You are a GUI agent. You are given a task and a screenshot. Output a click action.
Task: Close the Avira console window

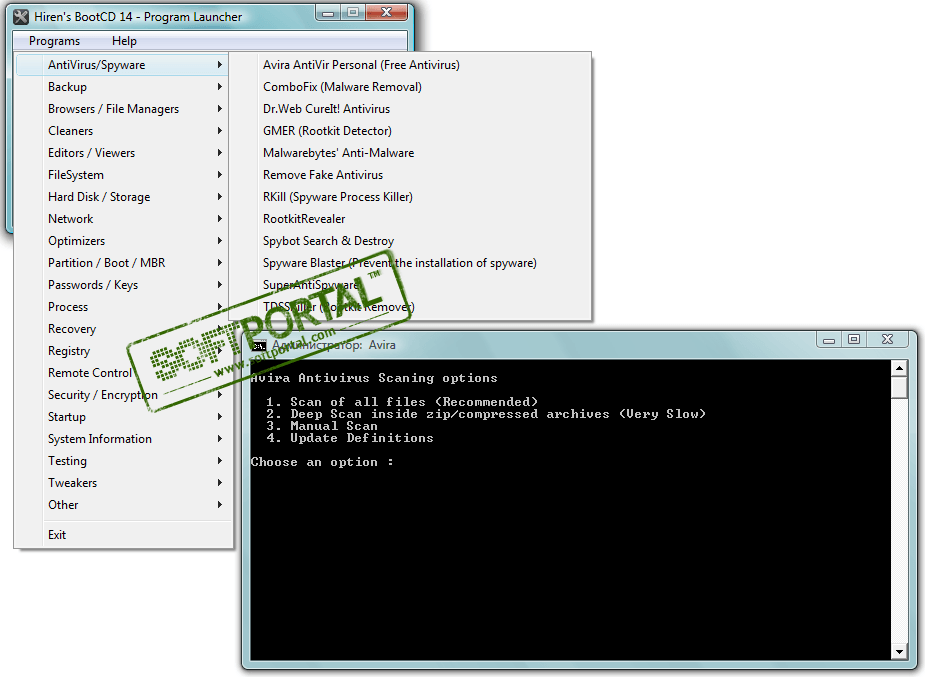point(887,340)
